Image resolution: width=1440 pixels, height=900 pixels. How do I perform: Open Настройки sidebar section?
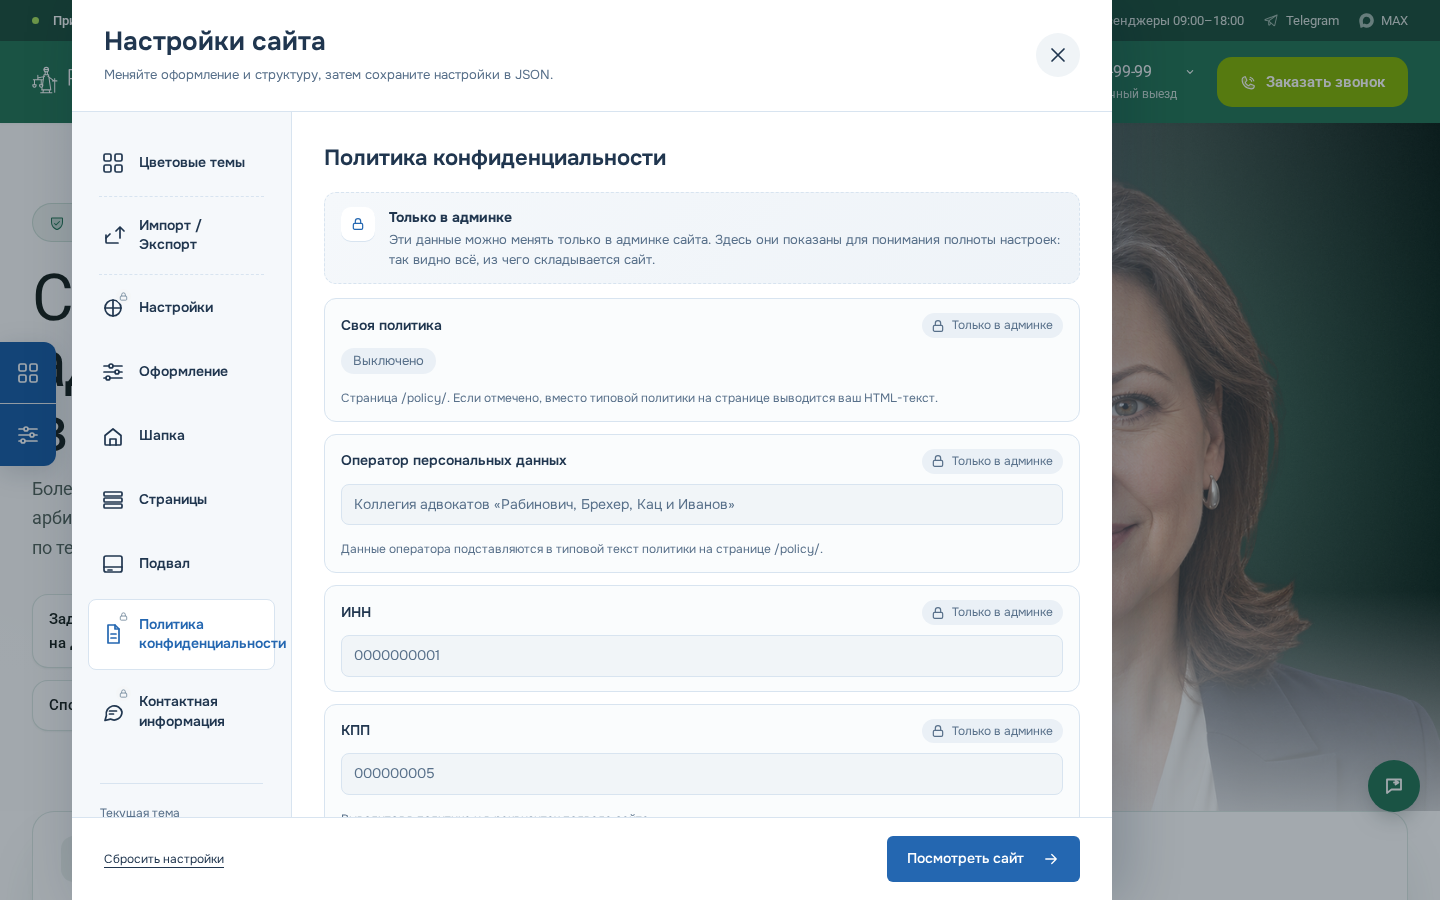click(x=181, y=308)
